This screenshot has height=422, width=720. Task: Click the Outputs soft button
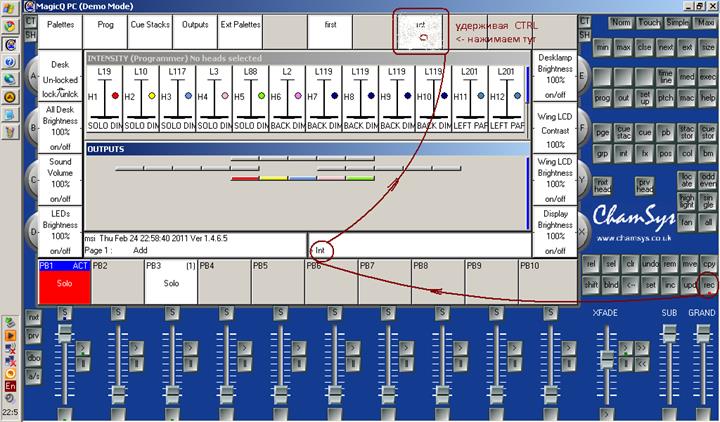(x=195, y=32)
